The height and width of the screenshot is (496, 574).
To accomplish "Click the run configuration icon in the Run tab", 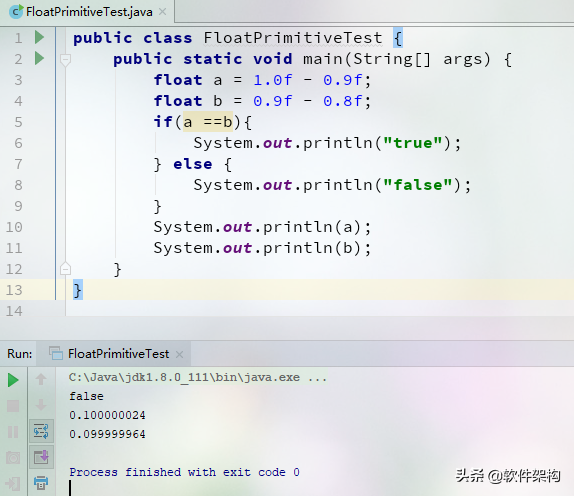I will point(56,354).
